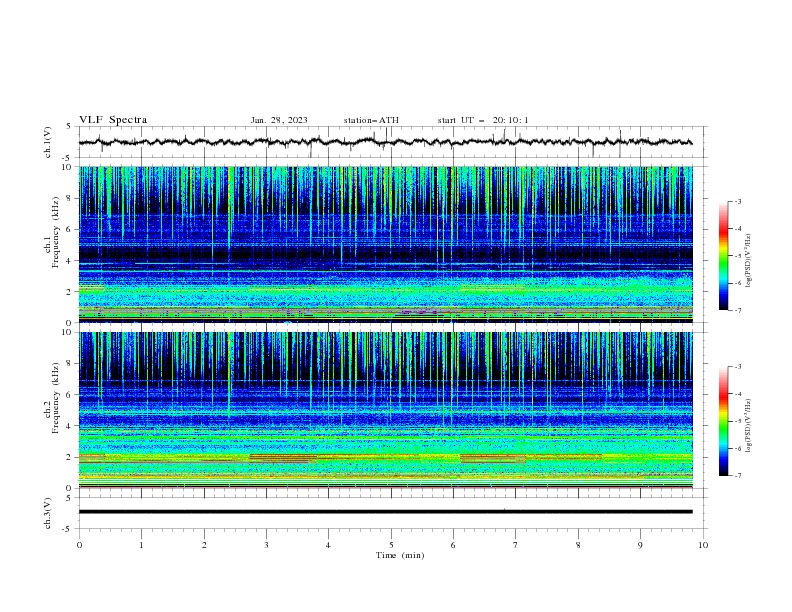Screen dimensions: 792x612
Task: Select the date text "Jan. 28, 2023"
Action: (x=279, y=120)
